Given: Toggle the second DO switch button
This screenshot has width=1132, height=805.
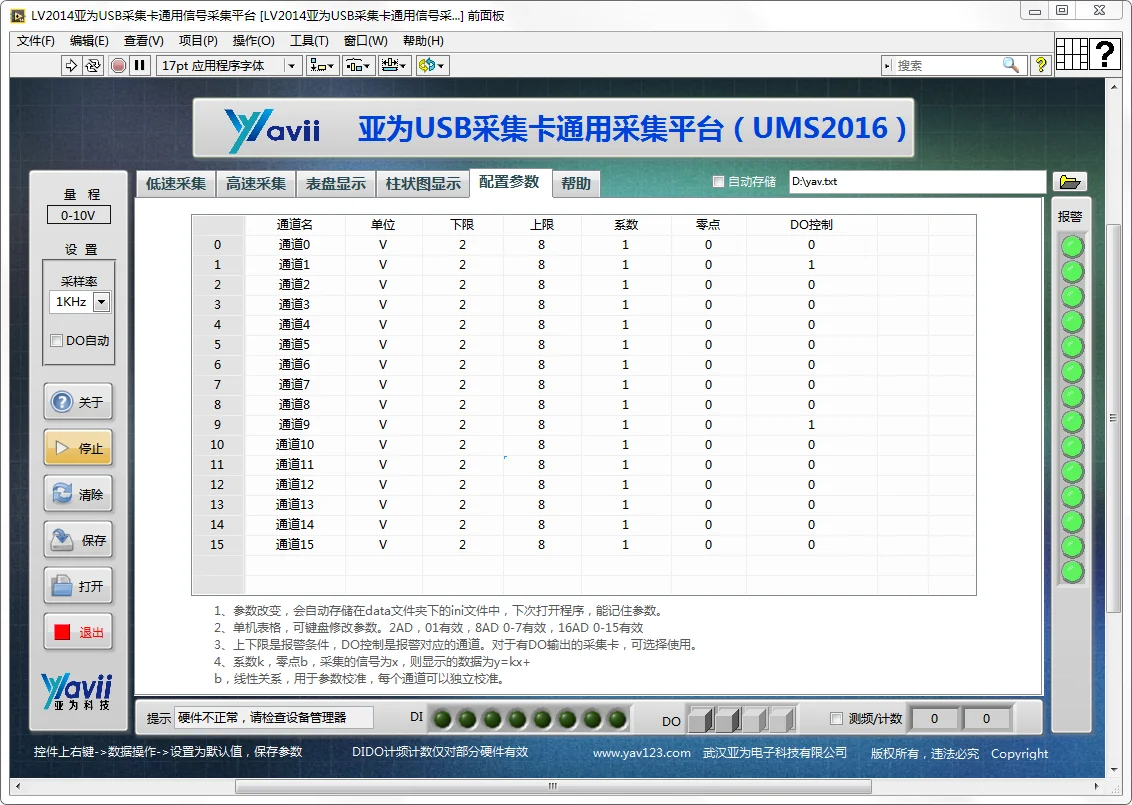Looking at the screenshot, I should (x=727, y=719).
